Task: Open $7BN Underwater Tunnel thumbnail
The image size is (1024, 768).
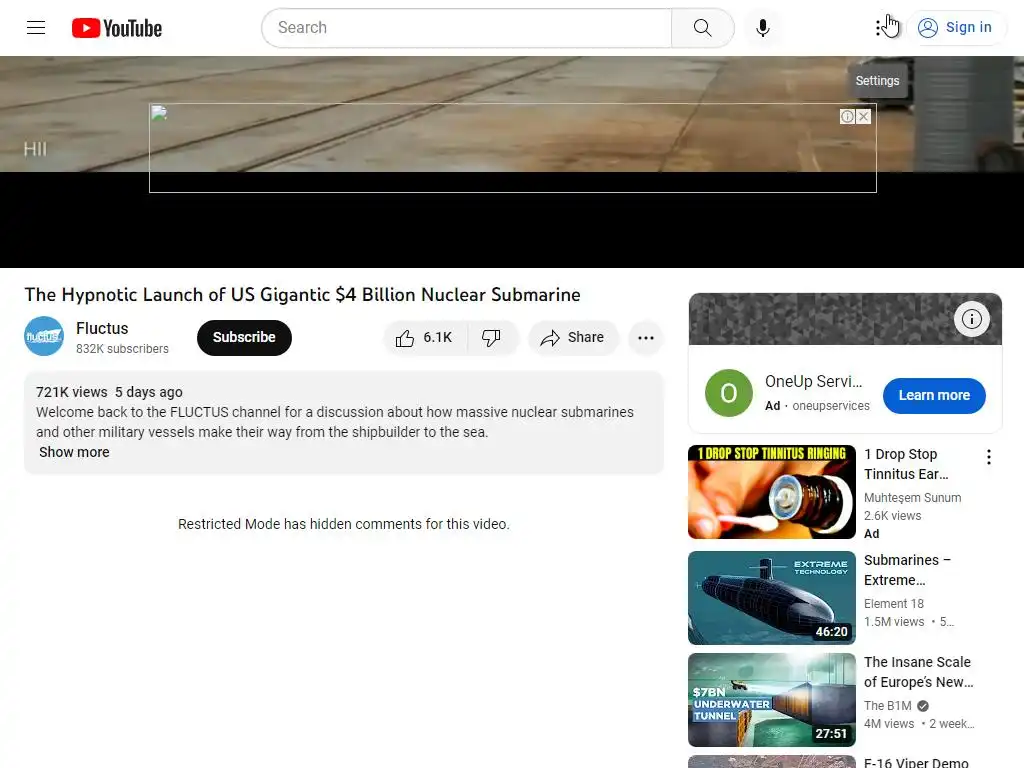Action: click(x=772, y=700)
